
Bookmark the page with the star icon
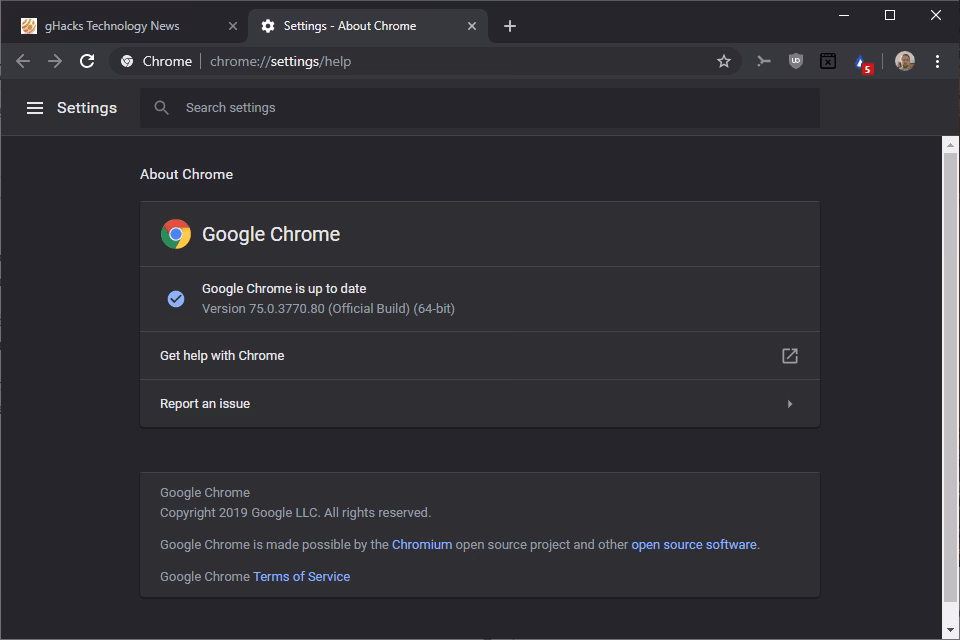click(x=723, y=61)
